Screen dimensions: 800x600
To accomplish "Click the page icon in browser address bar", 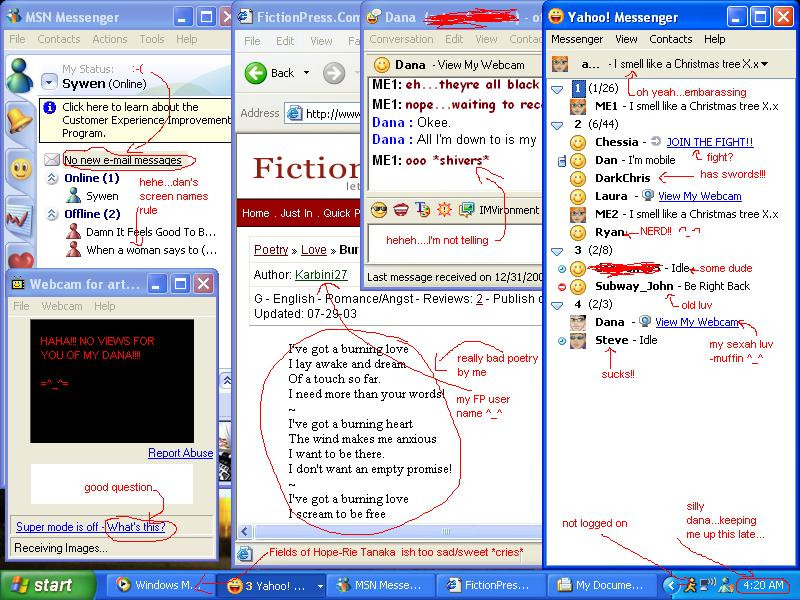I will [x=294, y=113].
